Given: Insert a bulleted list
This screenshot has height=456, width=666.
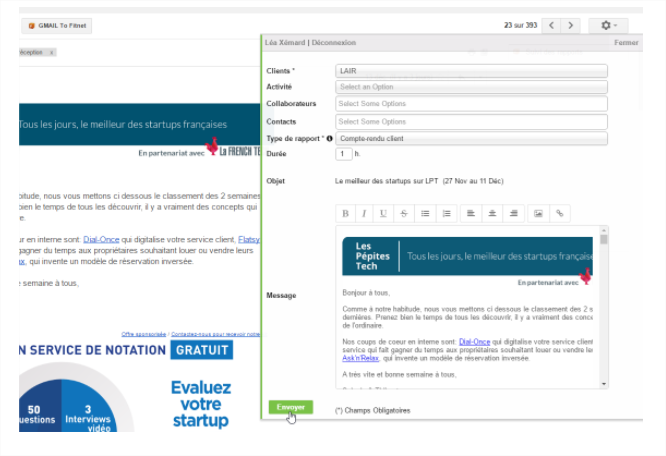Looking at the screenshot, I should [x=425, y=213].
